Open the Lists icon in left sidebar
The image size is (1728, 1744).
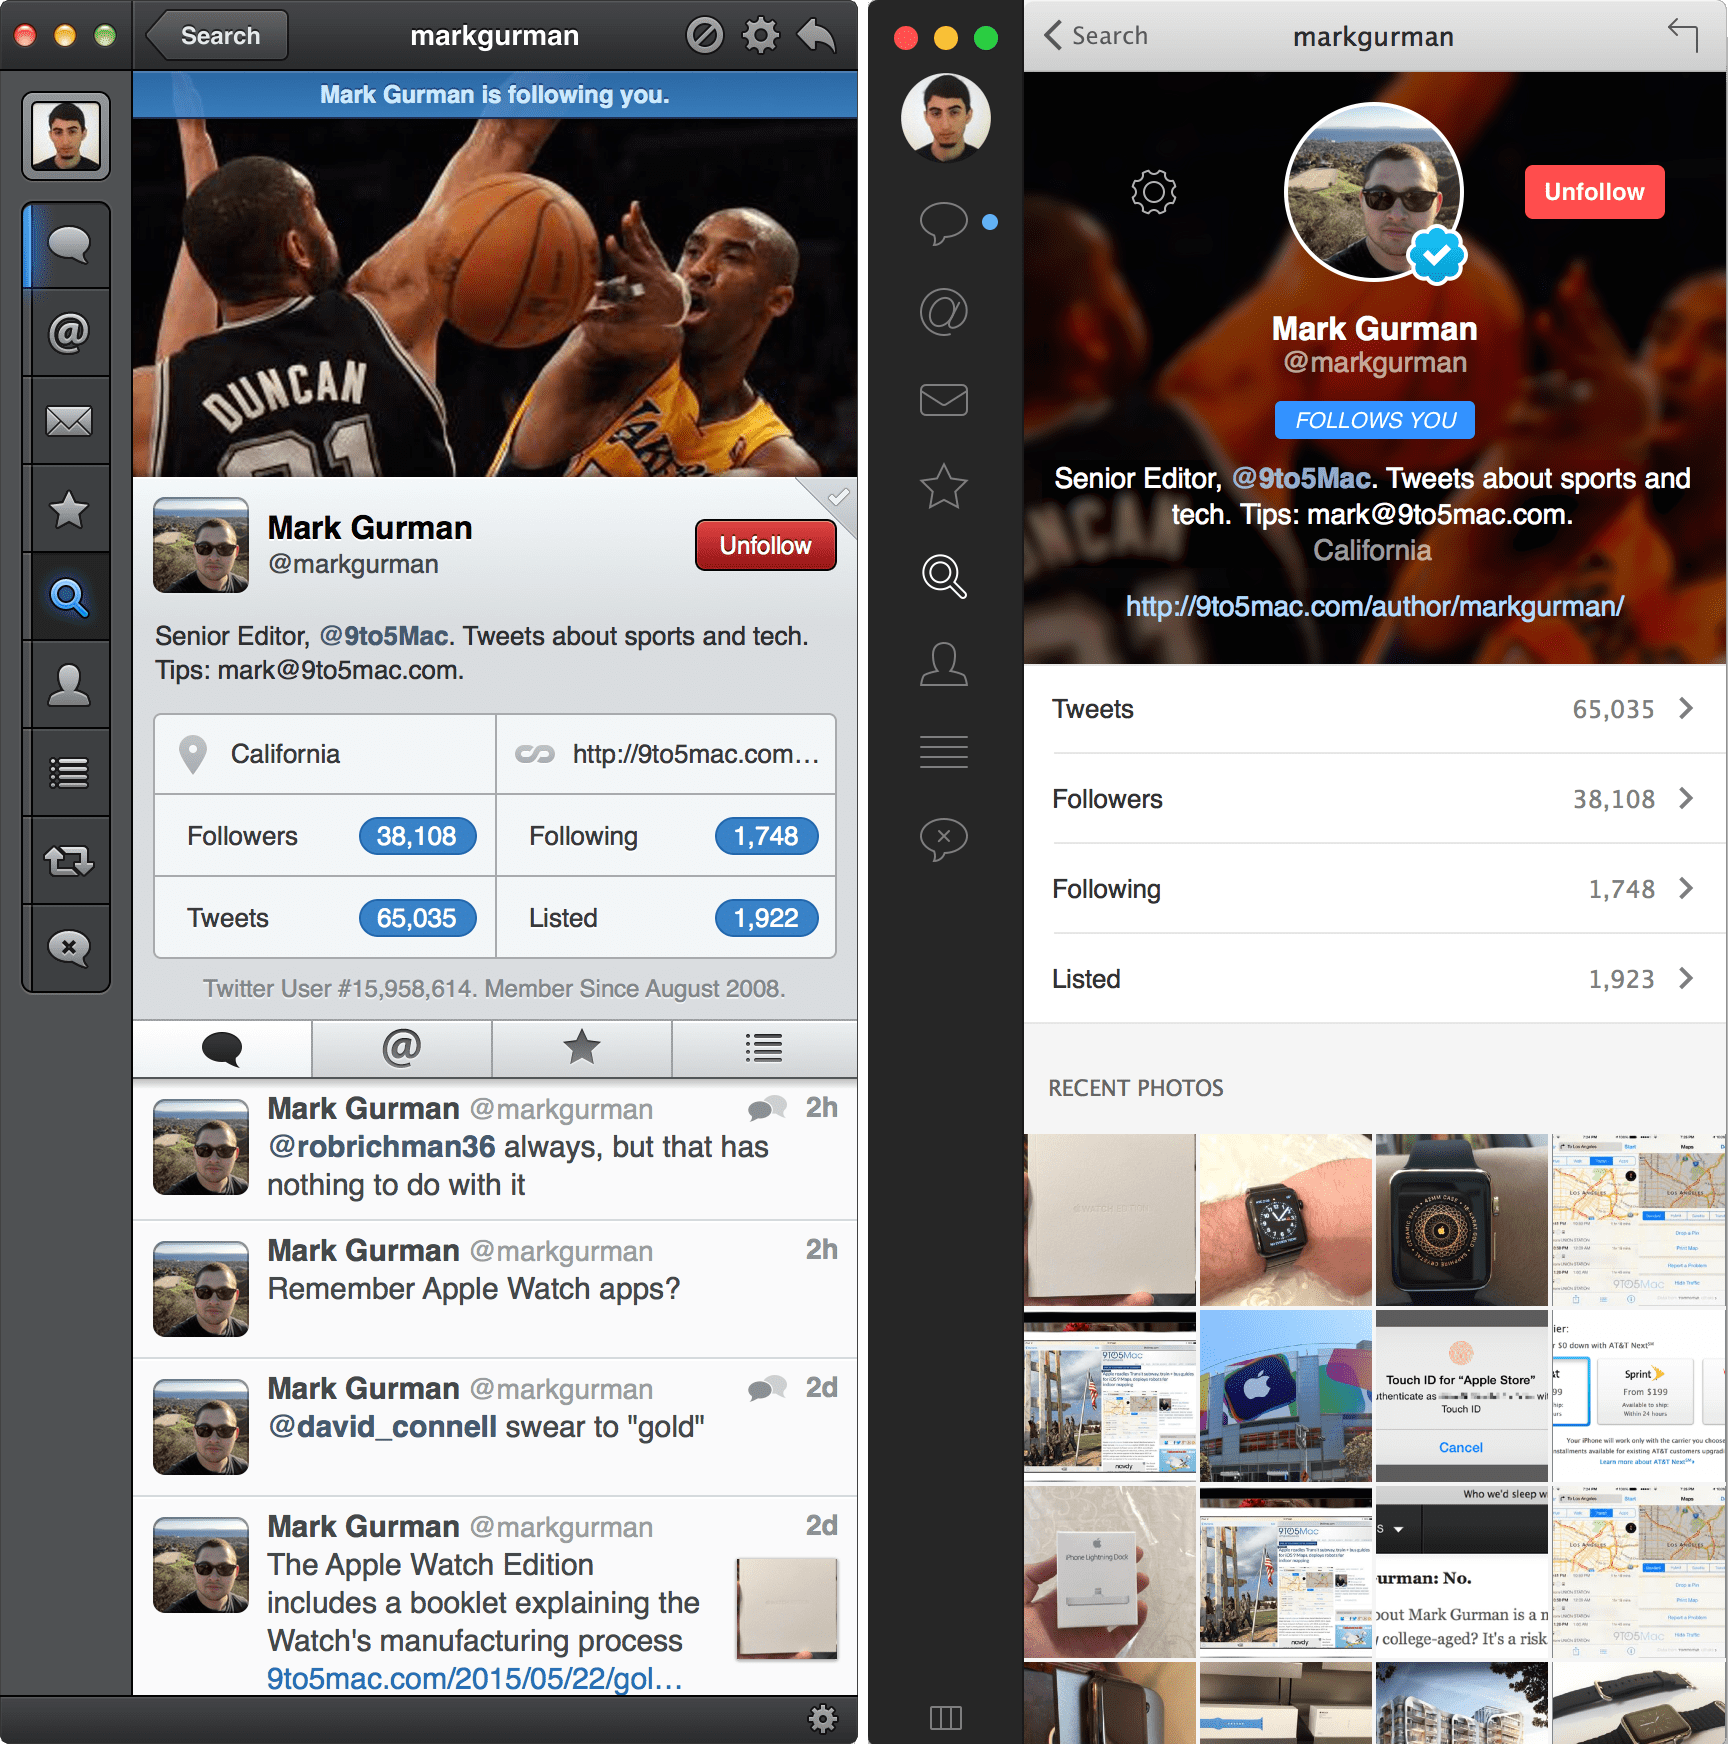(x=67, y=771)
